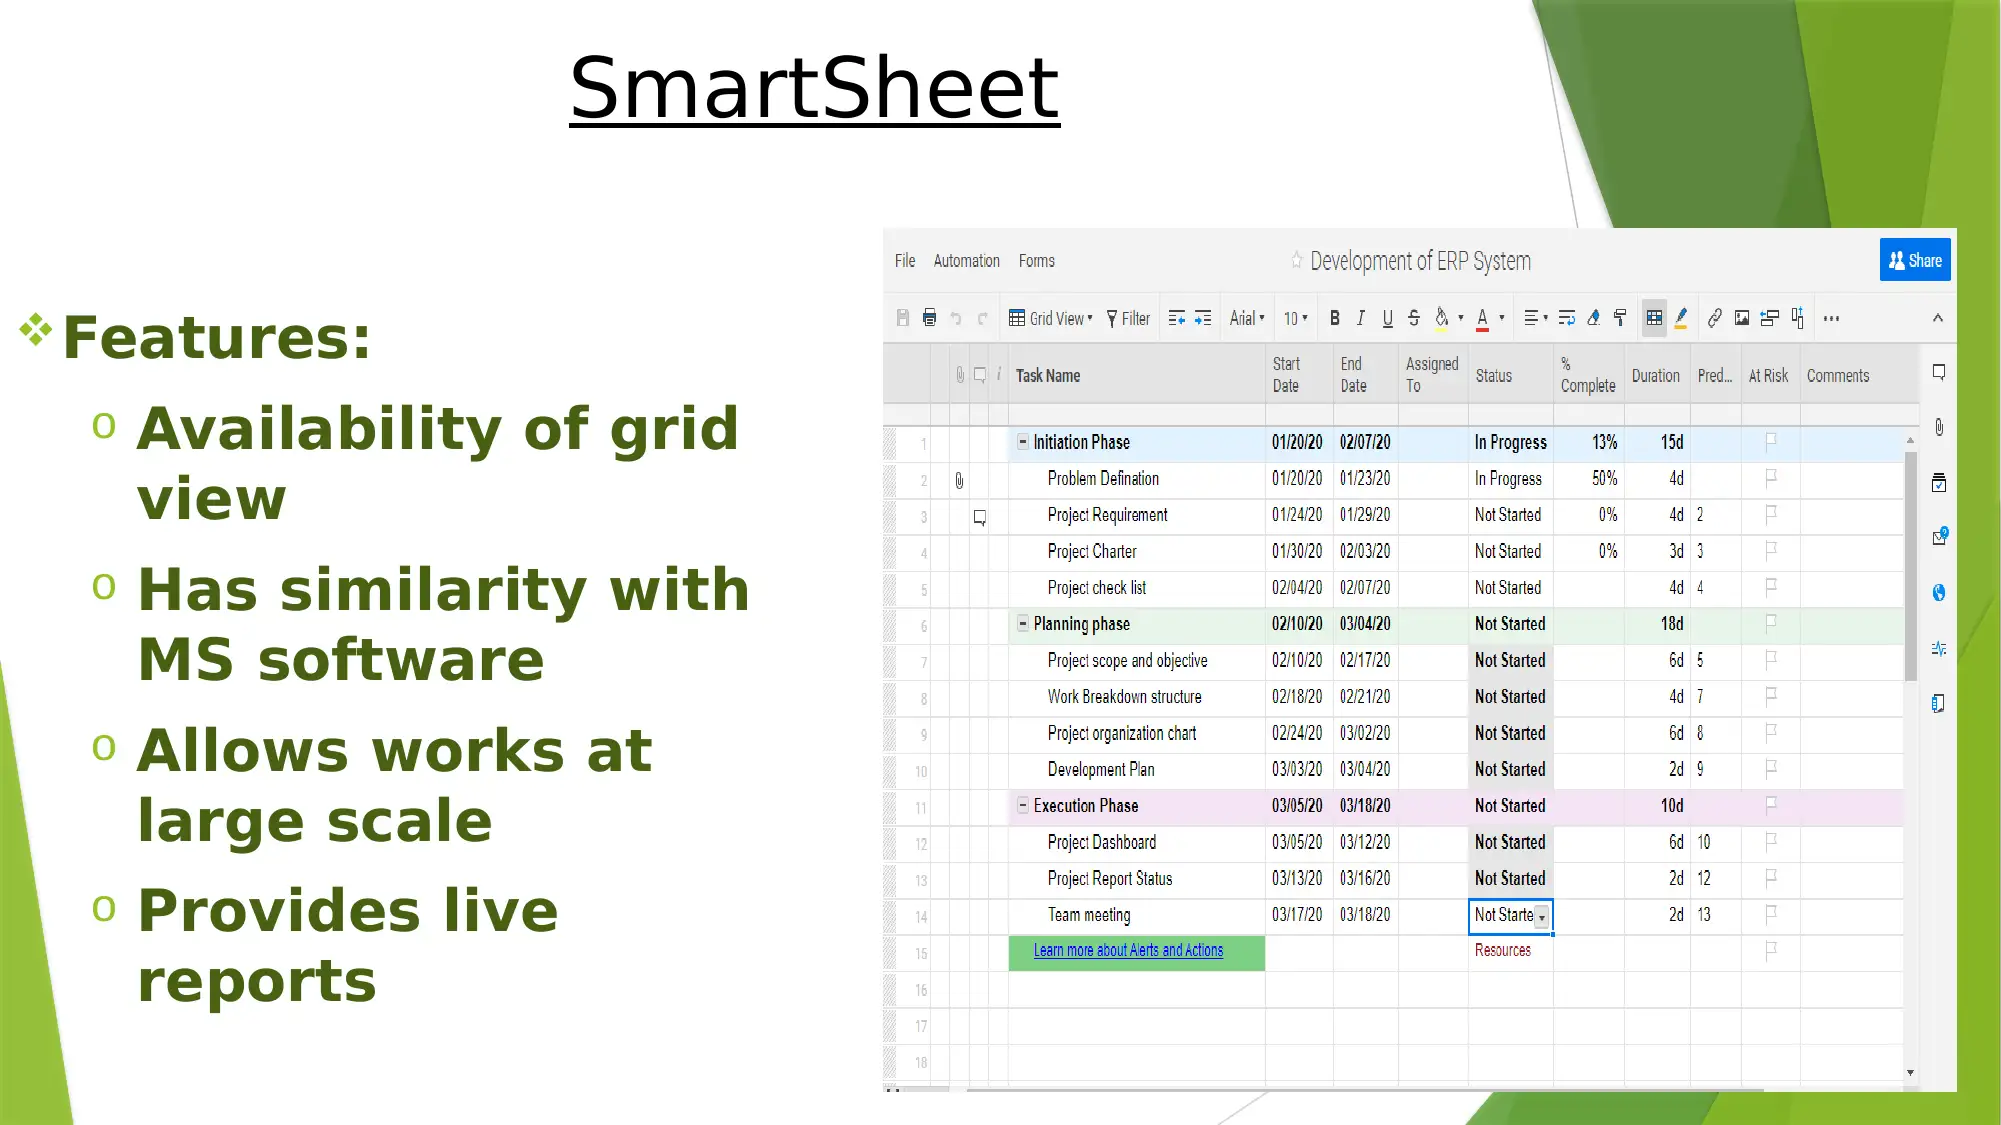Flag Development Plan as at risk
The height and width of the screenshot is (1125, 2001).
click(x=1770, y=769)
